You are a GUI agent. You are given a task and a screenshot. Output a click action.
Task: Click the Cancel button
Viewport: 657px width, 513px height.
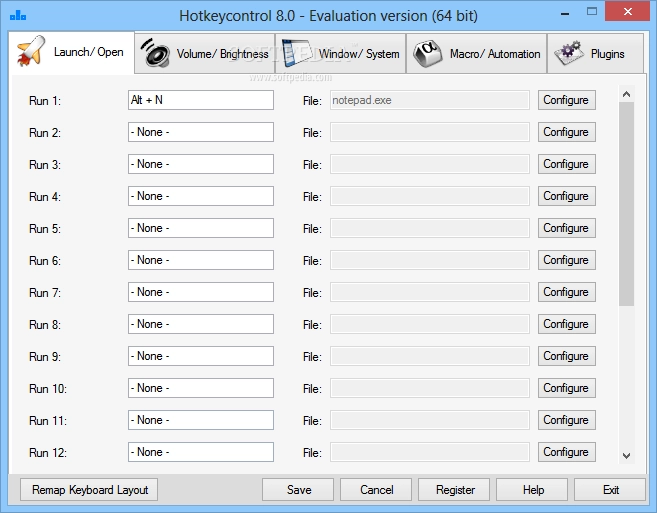[x=376, y=490]
